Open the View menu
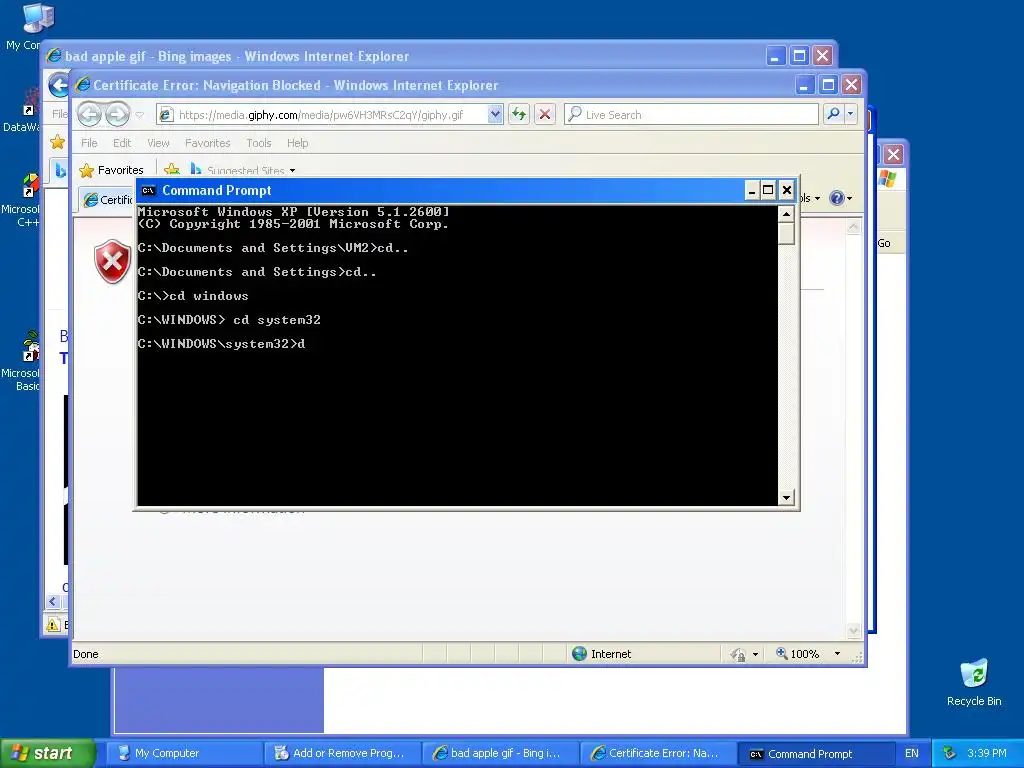The image size is (1024, 768). click(158, 143)
